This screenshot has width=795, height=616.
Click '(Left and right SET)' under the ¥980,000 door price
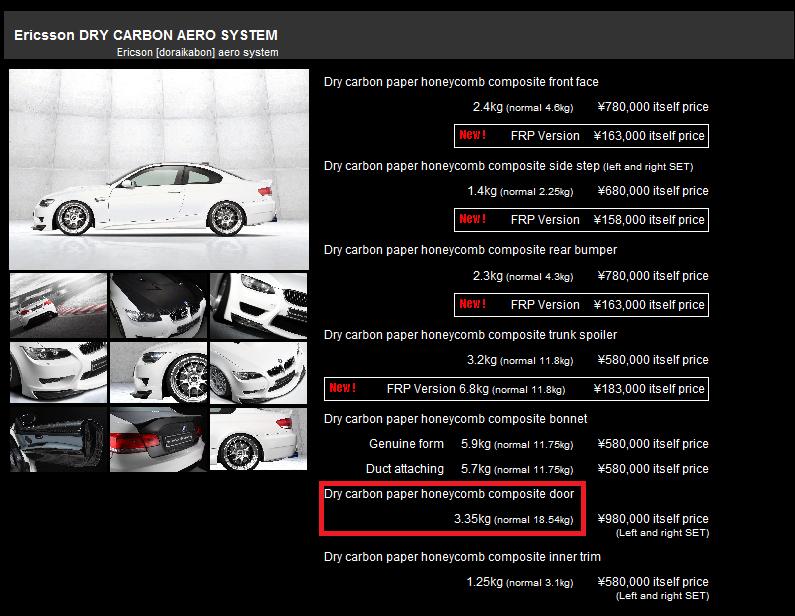point(662,533)
